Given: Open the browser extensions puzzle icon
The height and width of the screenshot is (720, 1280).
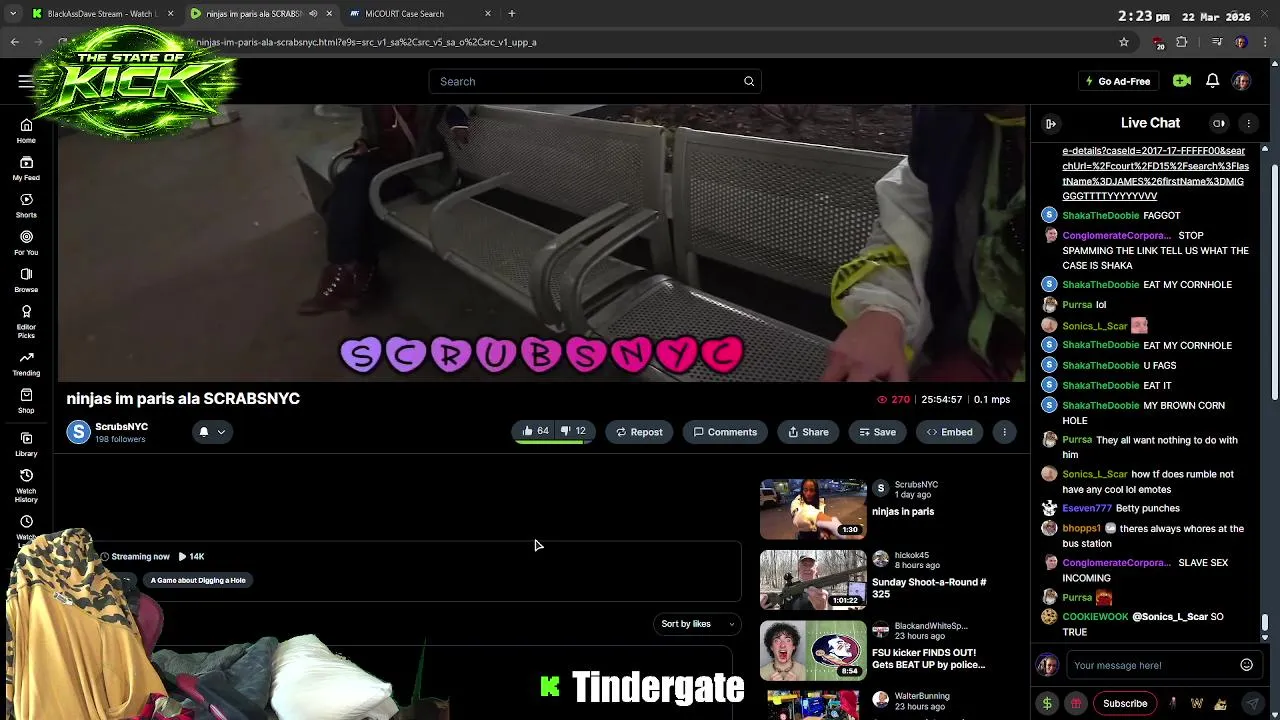Looking at the screenshot, I should click(1182, 42).
